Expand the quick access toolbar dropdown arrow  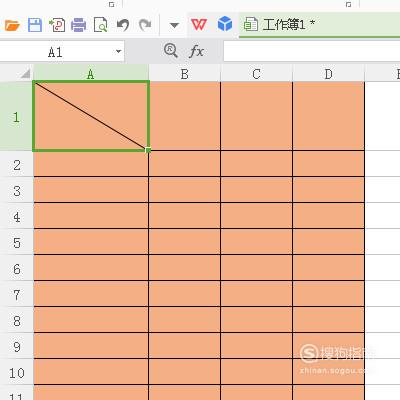(x=174, y=25)
